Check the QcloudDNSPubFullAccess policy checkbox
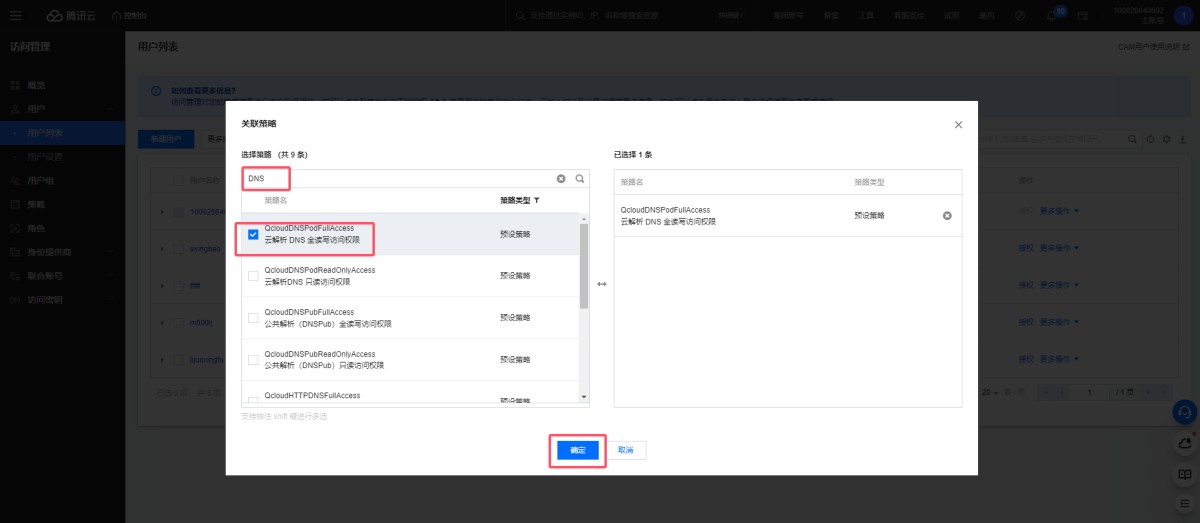Screen dimensions: 1200x523 point(253,318)
